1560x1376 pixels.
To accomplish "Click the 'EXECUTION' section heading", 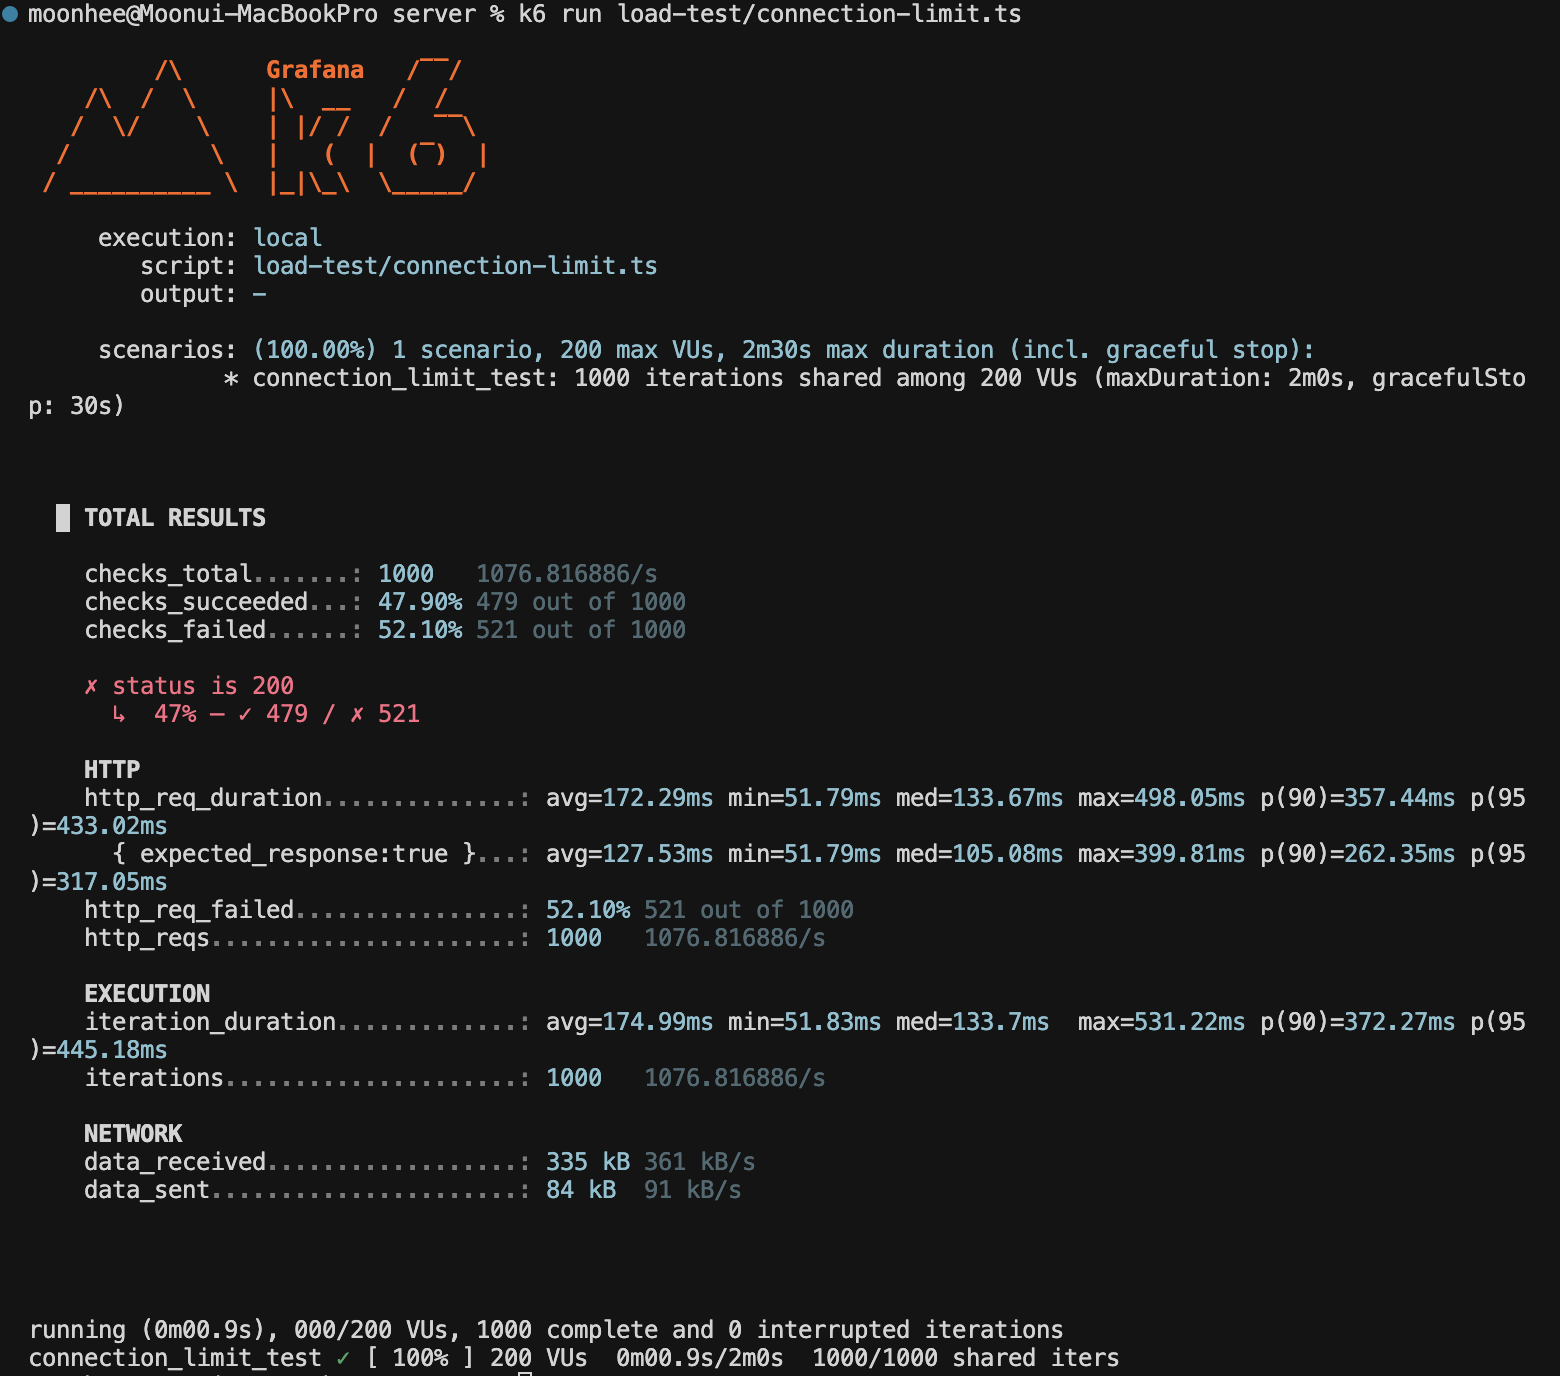I will 147,994.
